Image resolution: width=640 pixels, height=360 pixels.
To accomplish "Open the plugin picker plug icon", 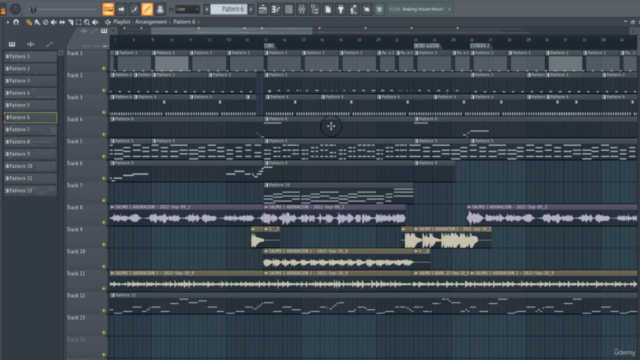I will click(341, 9).
